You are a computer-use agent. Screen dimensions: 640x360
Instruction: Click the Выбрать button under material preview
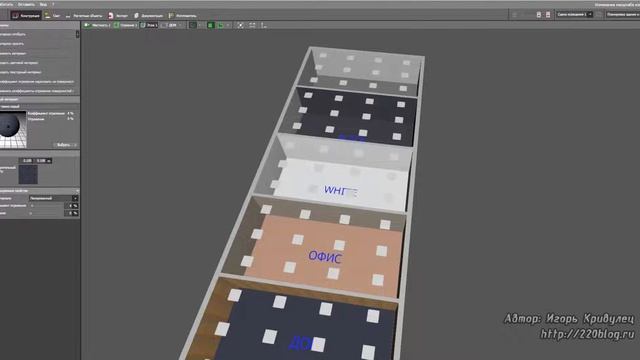65,145
